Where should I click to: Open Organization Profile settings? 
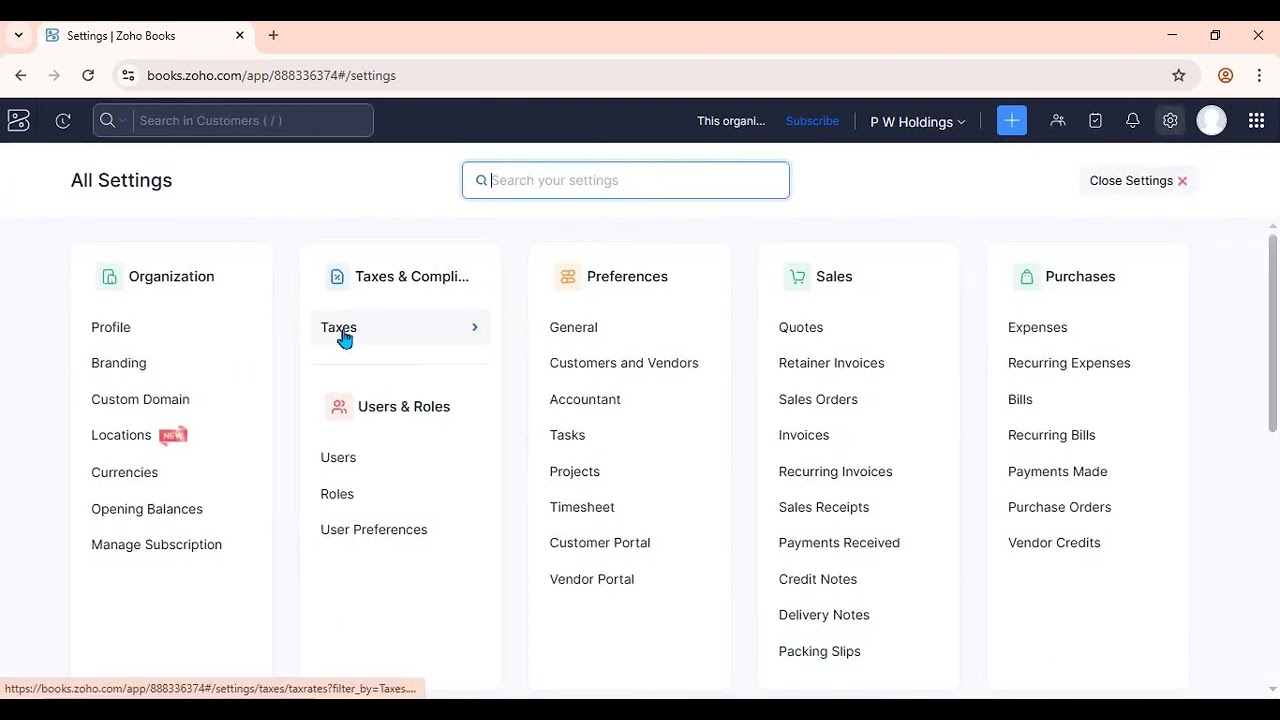click(111, 327)
